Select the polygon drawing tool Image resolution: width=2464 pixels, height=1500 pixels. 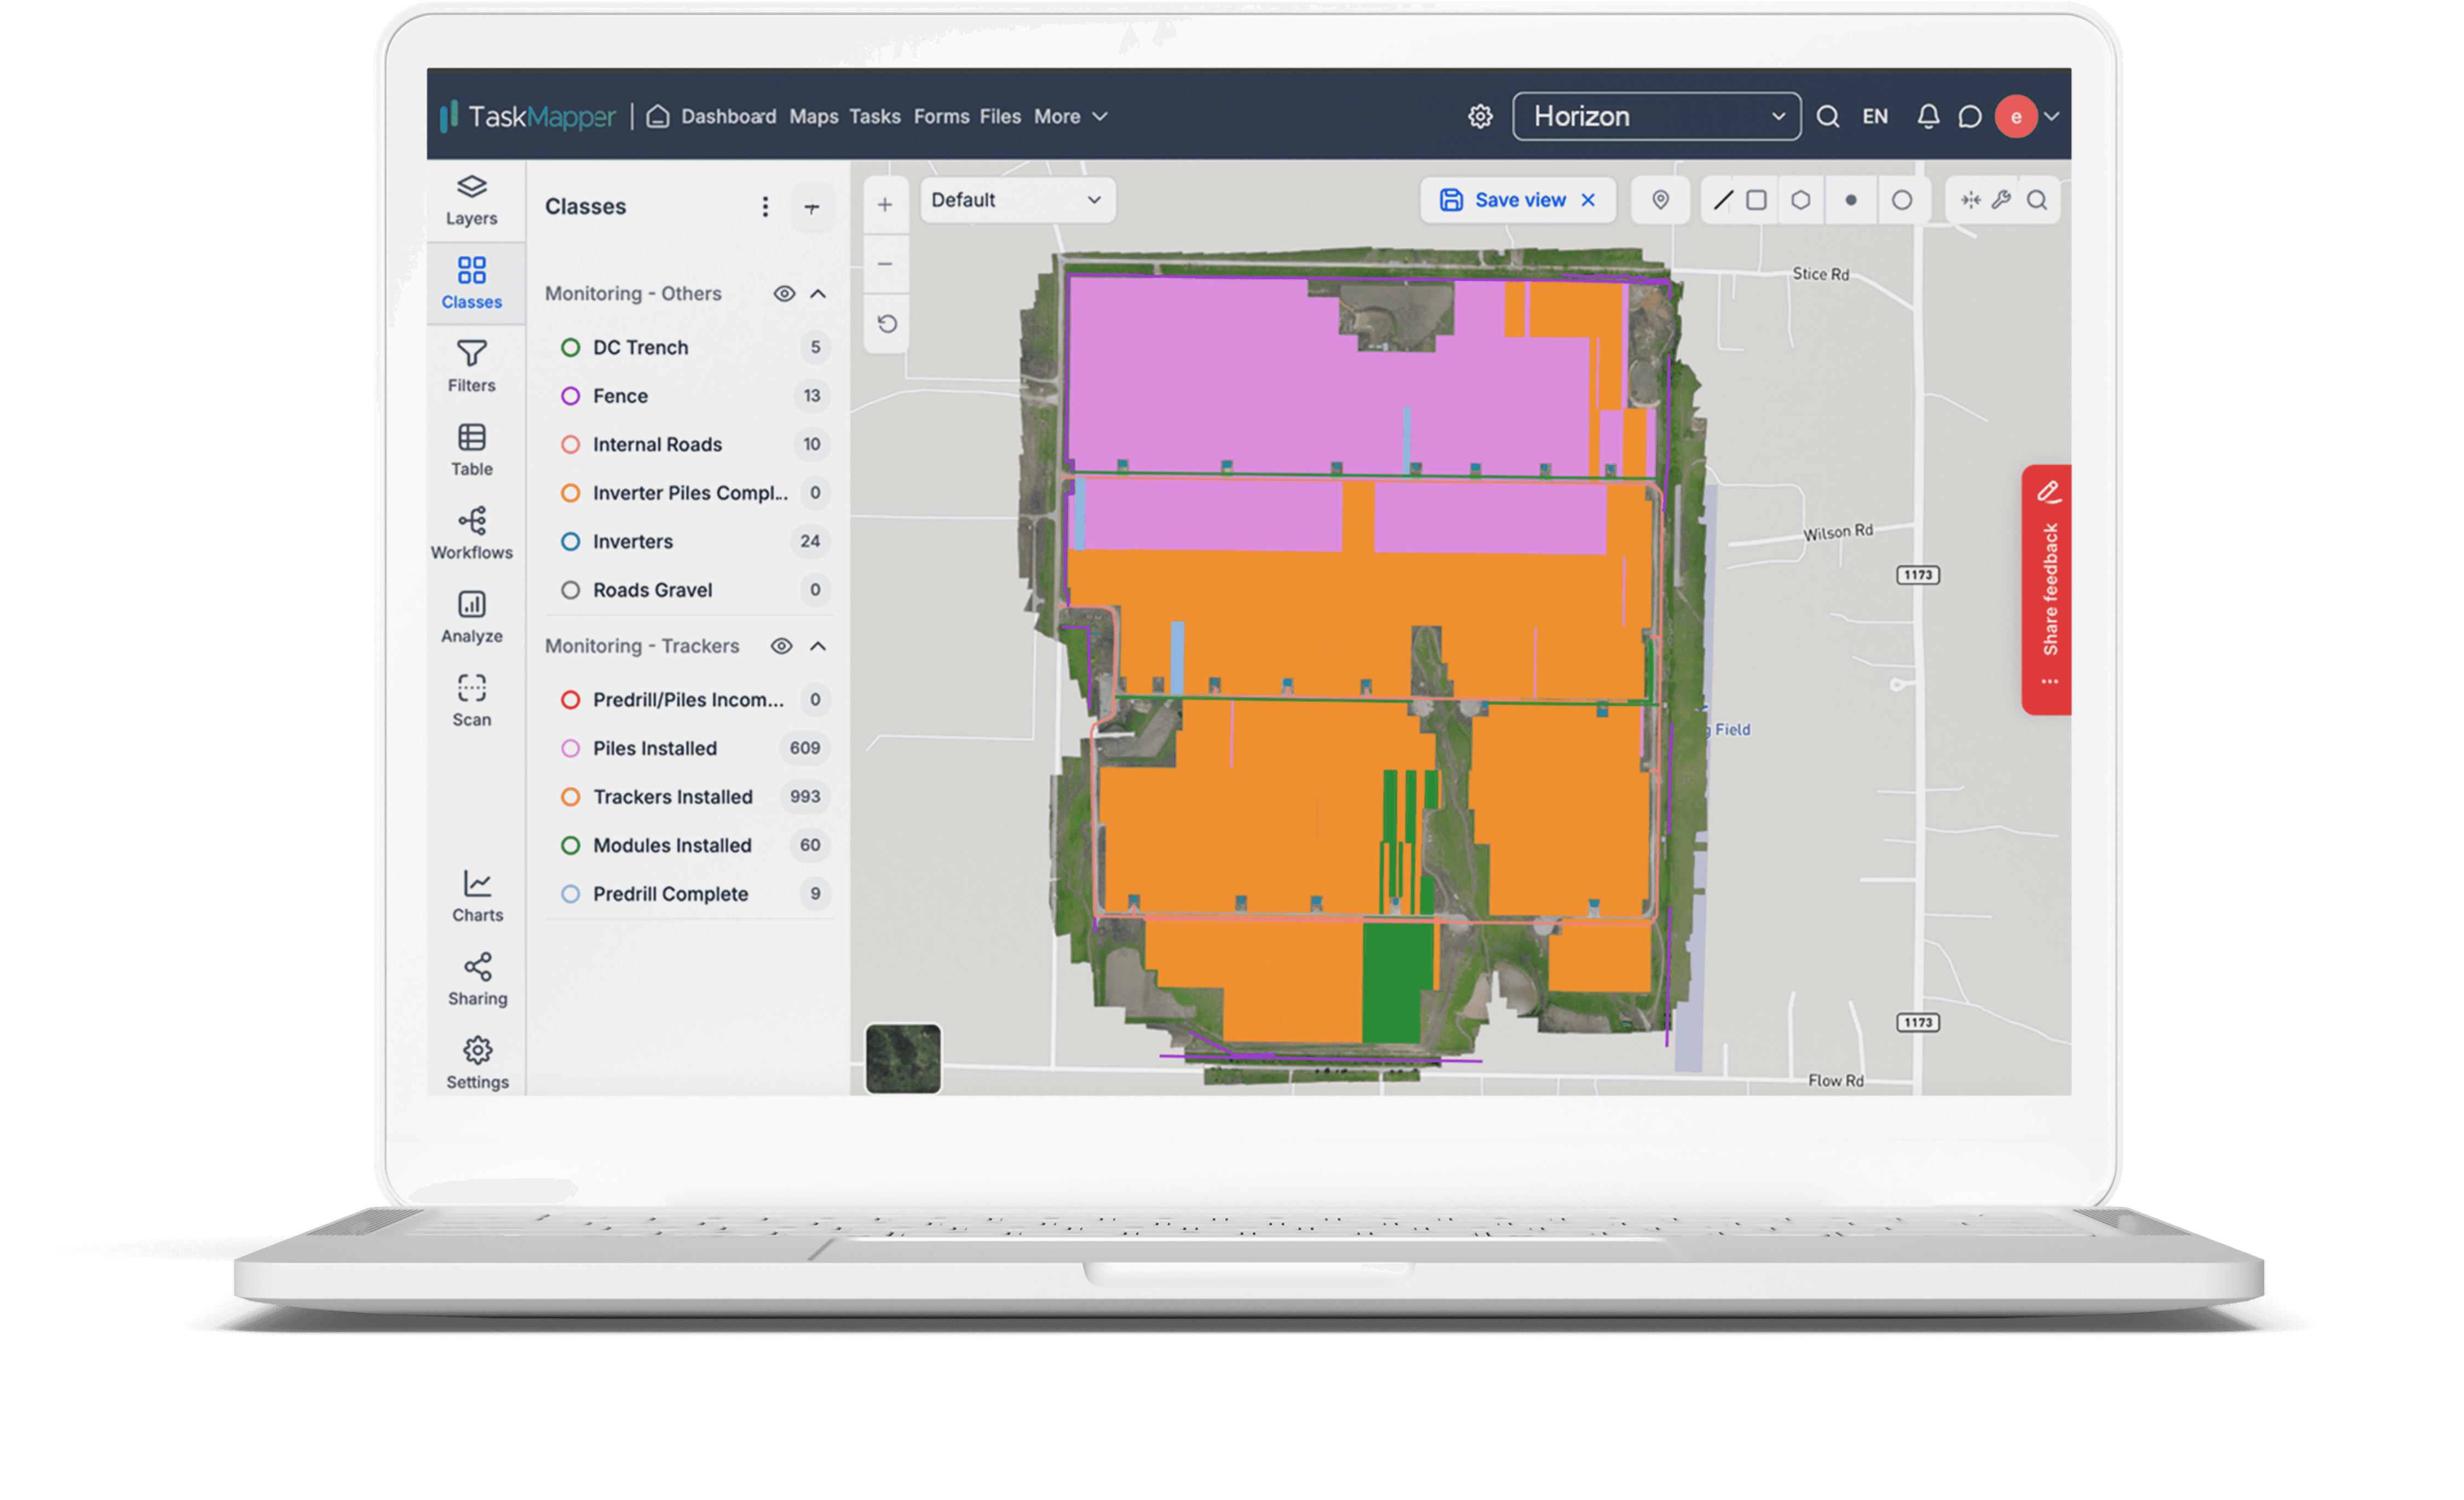[1801, 200]
